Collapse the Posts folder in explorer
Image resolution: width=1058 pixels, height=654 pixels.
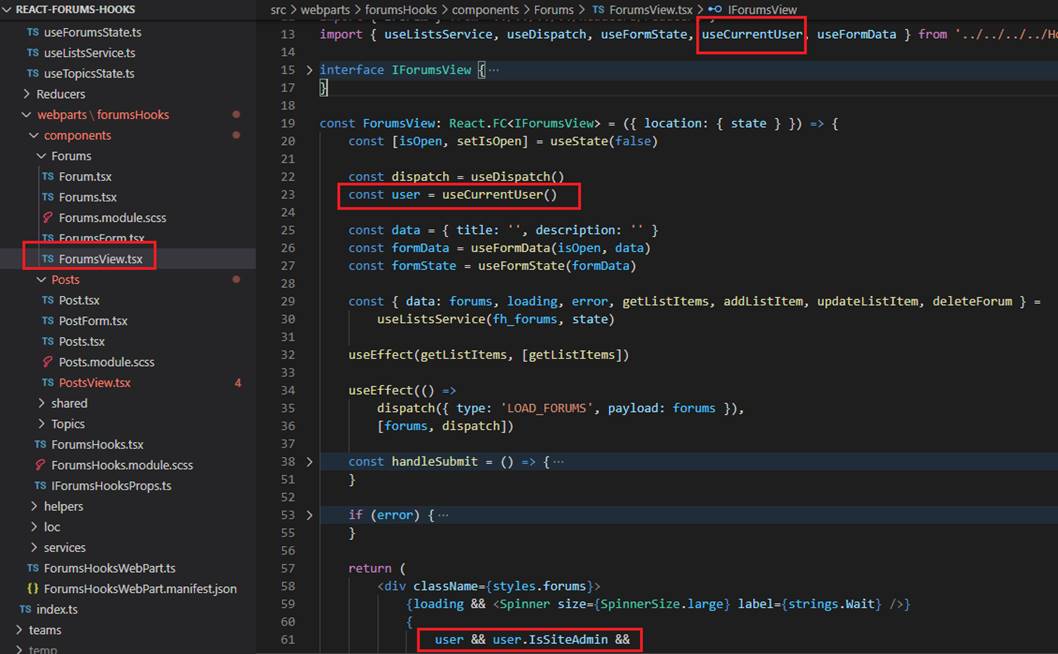click(x=42, y=280)
